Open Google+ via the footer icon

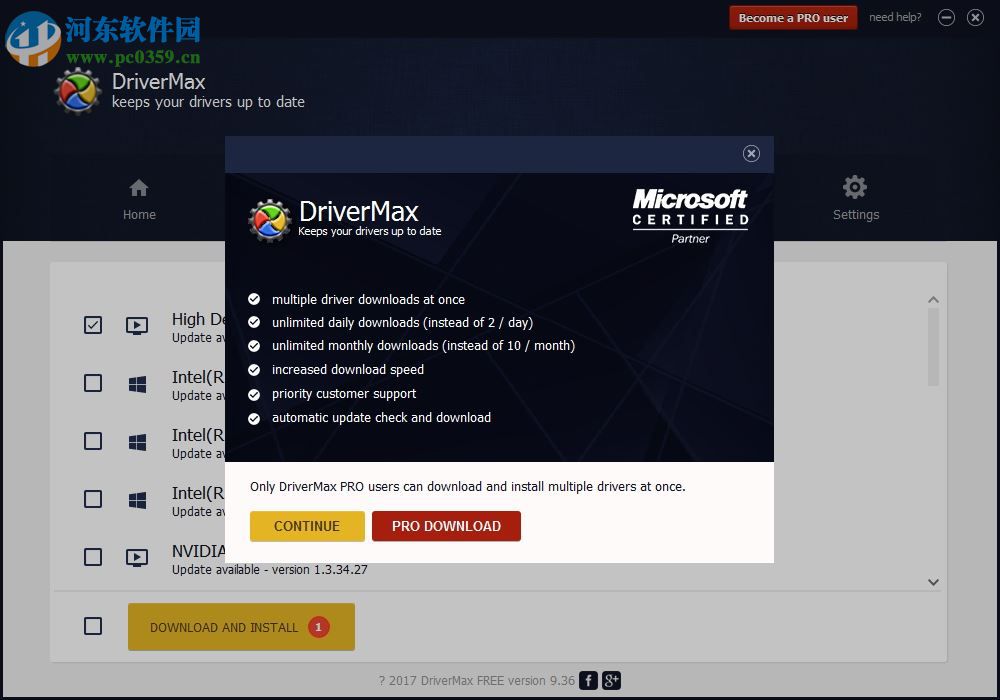click(612, 680)
